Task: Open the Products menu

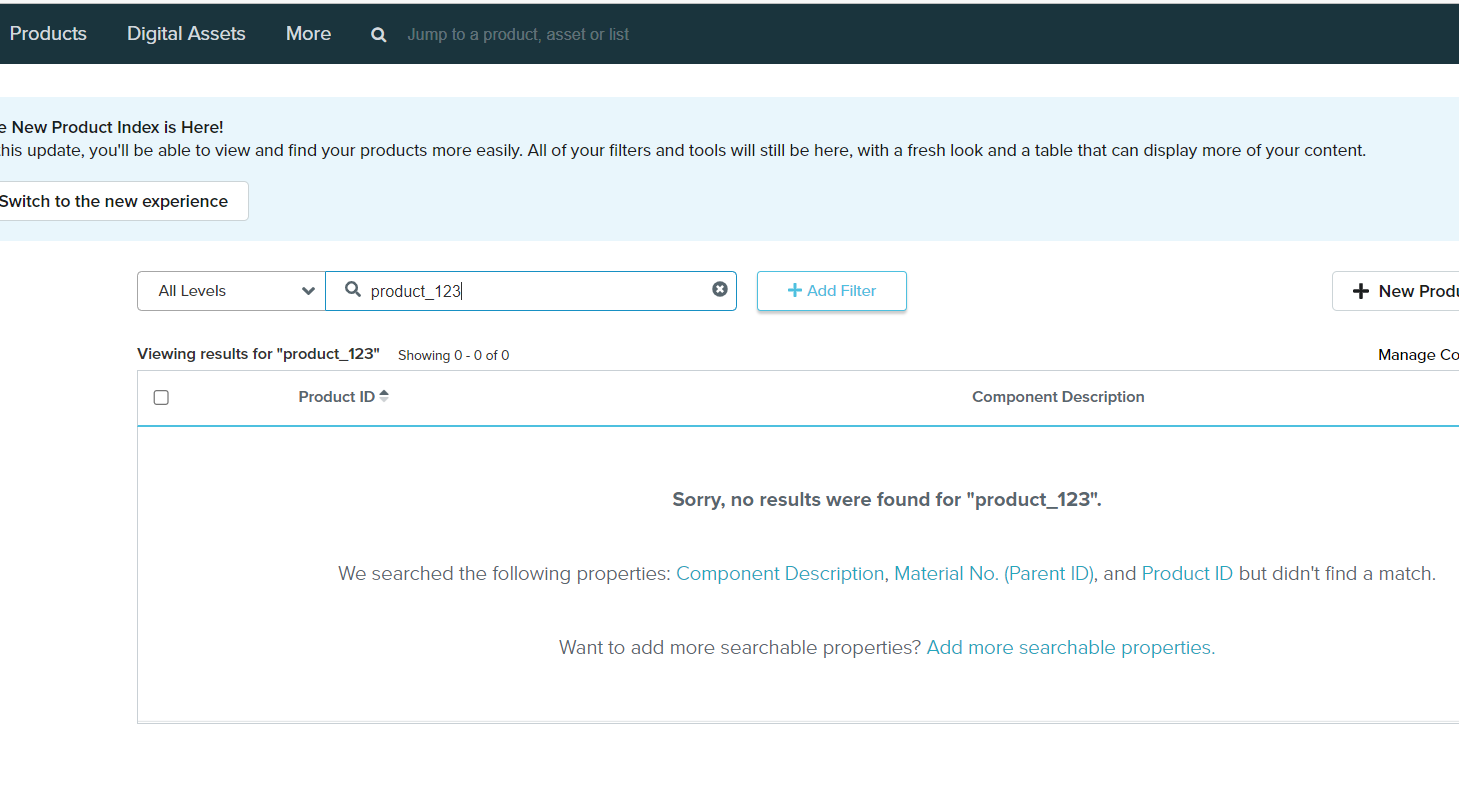Action: point(48,34)
